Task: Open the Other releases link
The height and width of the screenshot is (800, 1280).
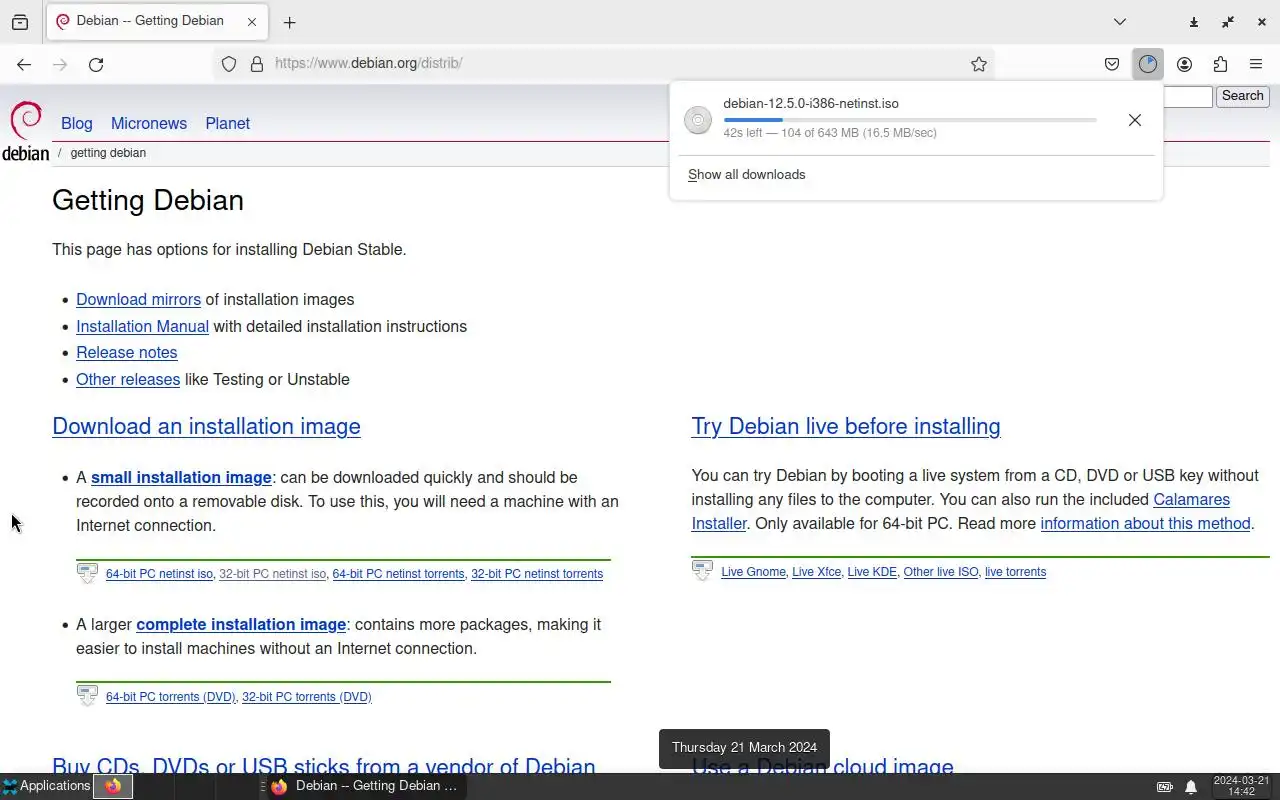Action: tap(128, 379)
